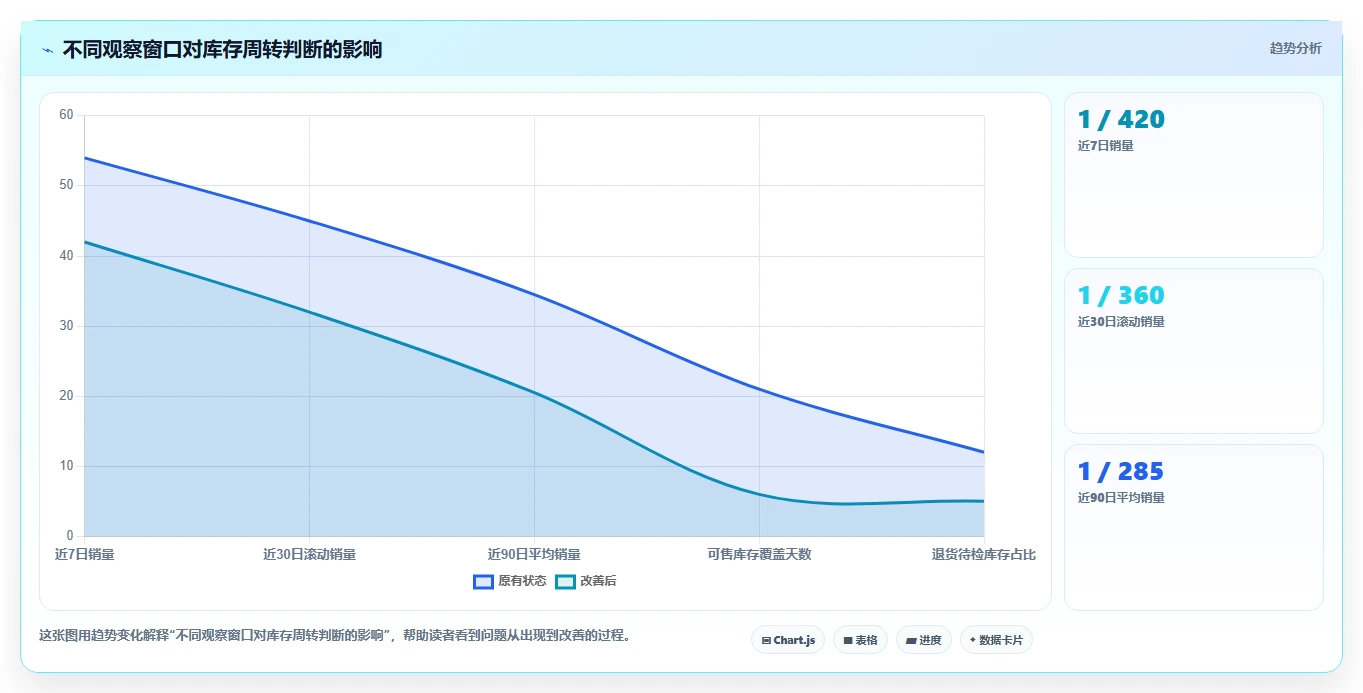Click the '数据卡片' tag pill
Image resolution: width=1363 pixels, height=693 pixels.
point(996,640)
